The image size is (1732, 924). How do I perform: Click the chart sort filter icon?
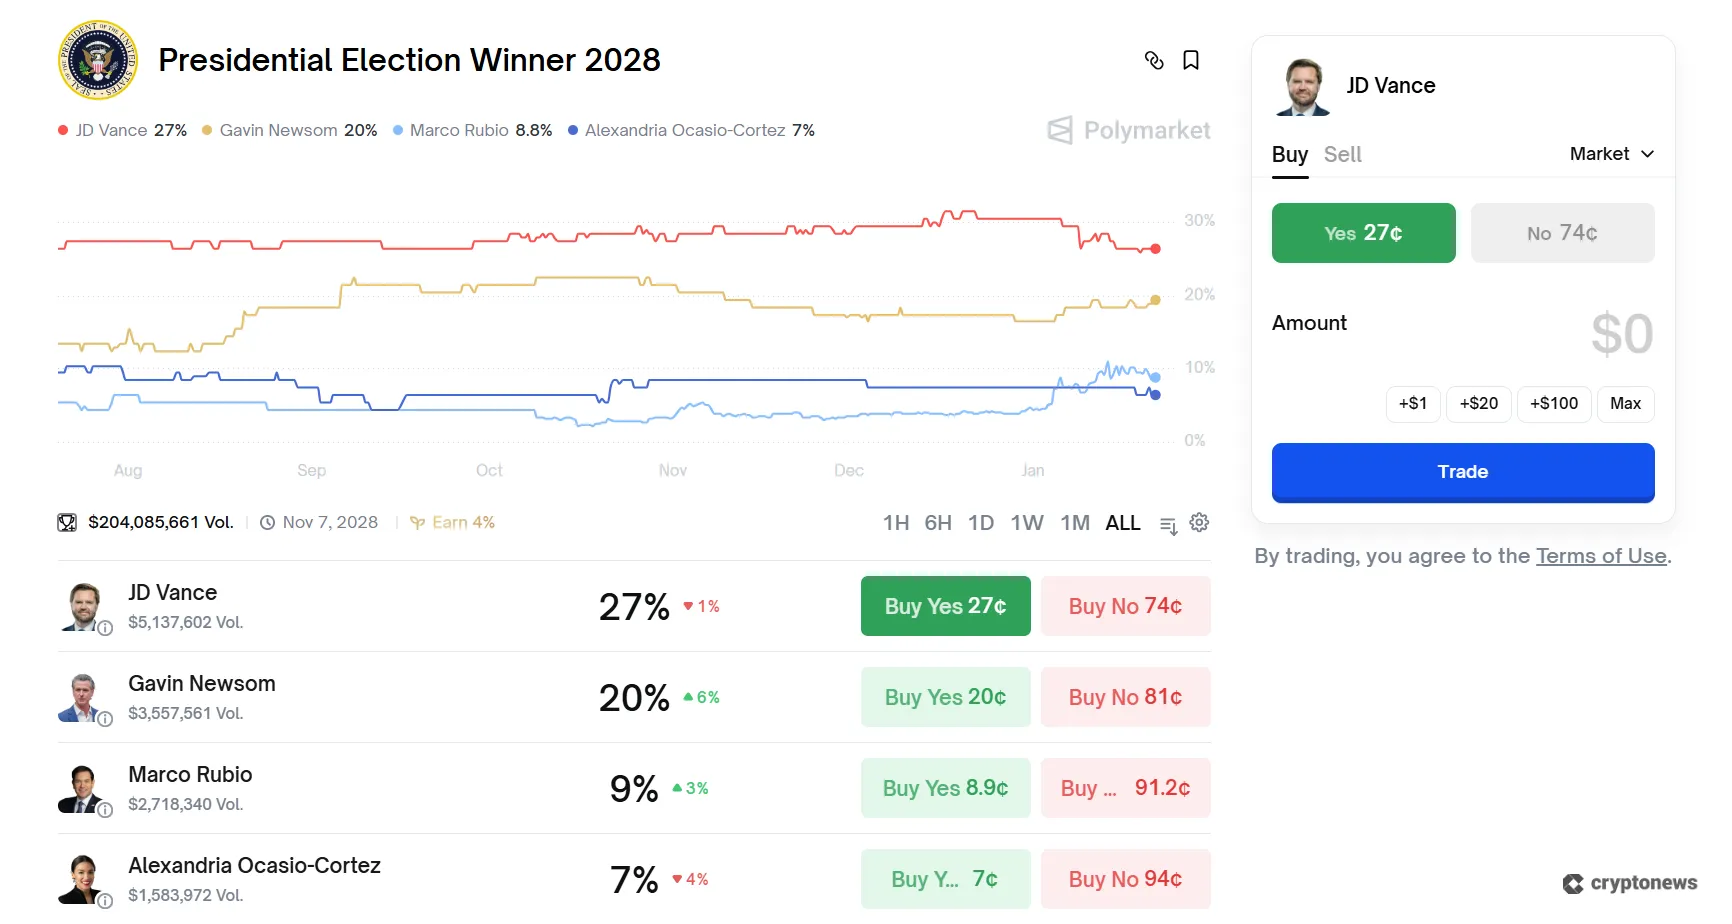pos(1168,525)
